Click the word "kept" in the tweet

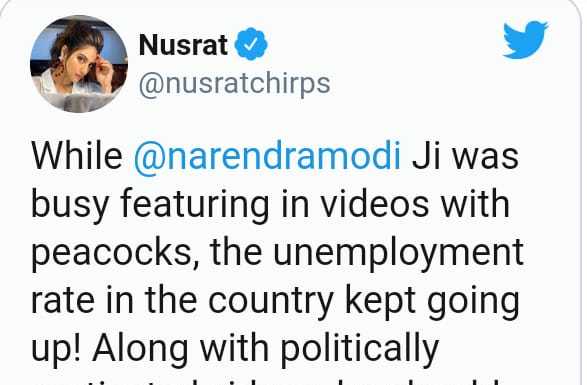coord(380,302)
